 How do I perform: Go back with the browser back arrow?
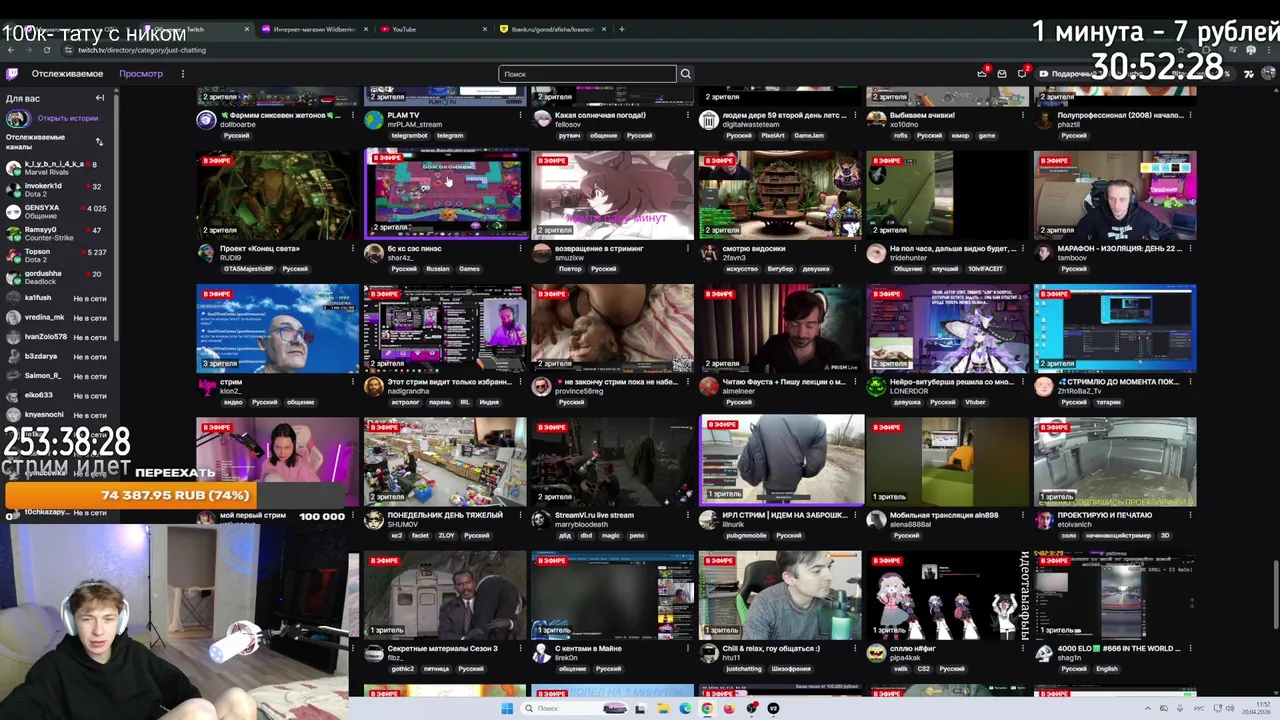tap(11, 50)
